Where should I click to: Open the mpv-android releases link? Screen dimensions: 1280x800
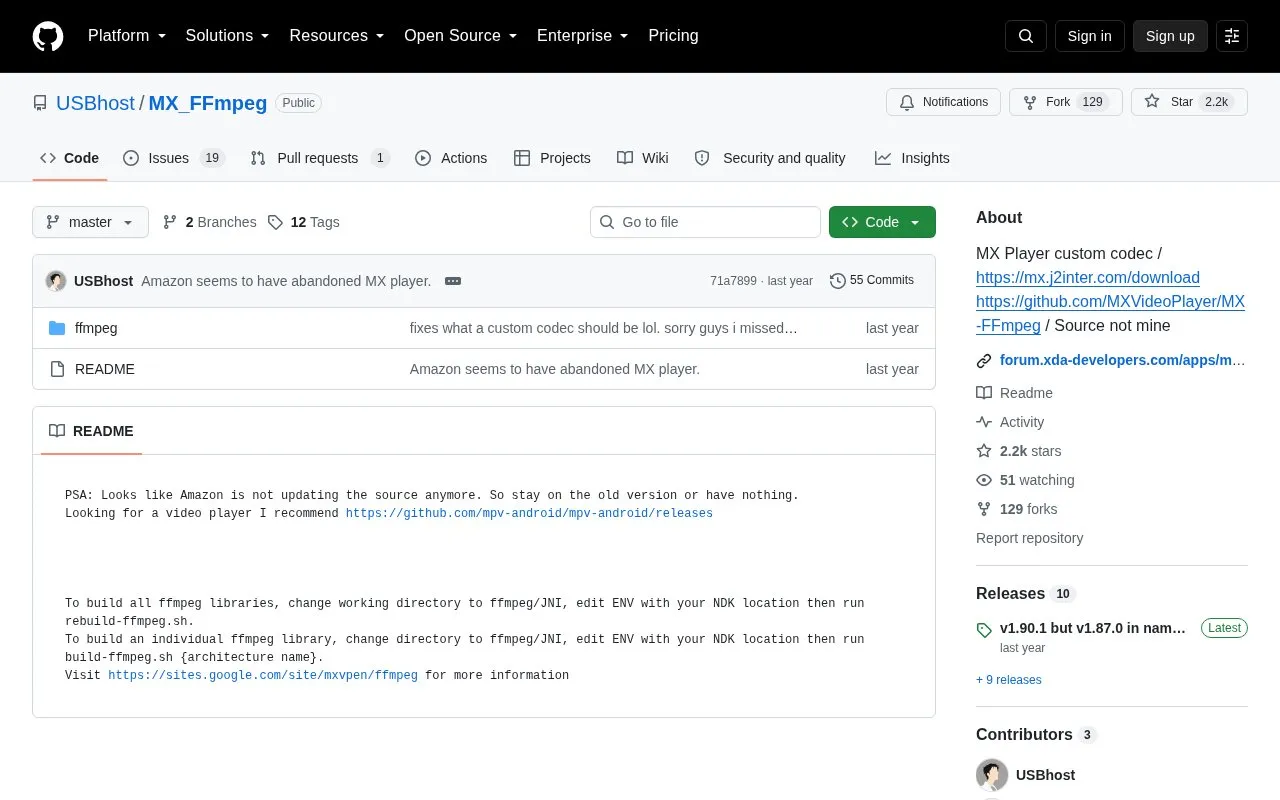point(529,513)
